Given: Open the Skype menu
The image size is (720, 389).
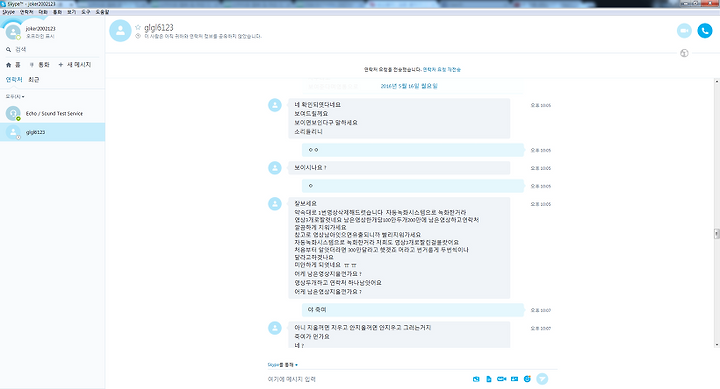Looking at the screenshot, I should [x=8, y=12].
